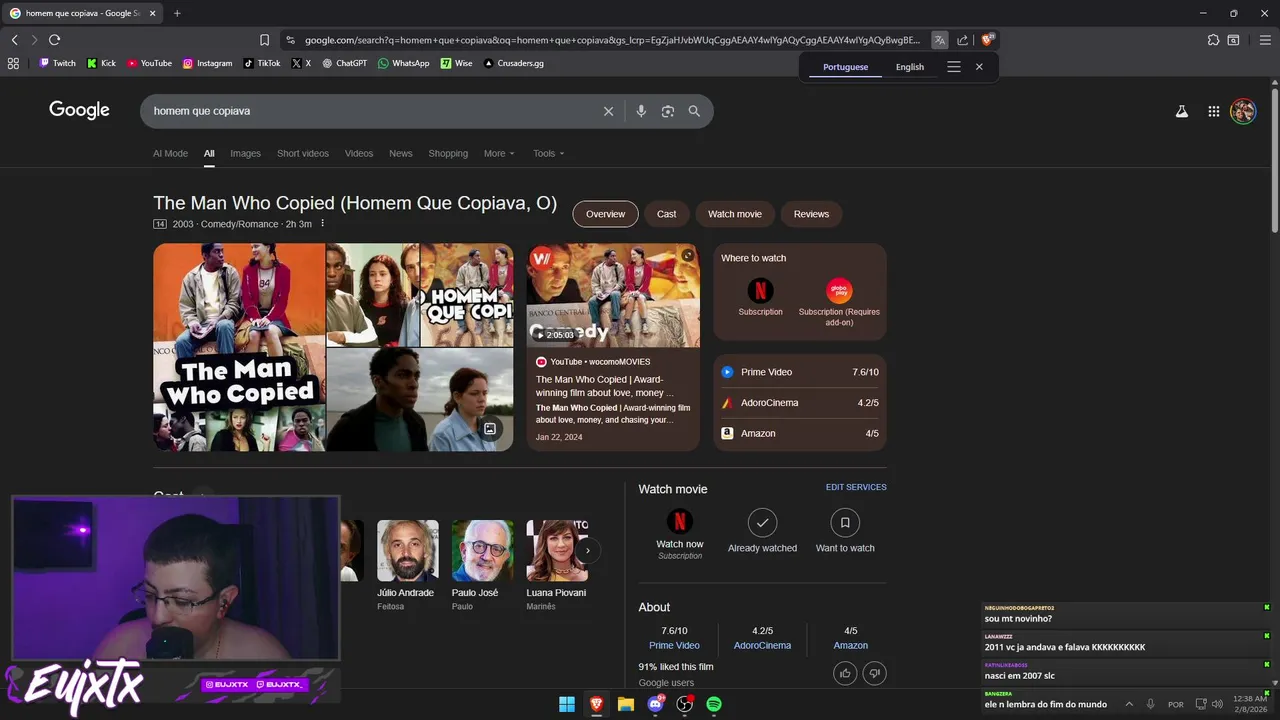Open the Google apps grid icon

tap(1213, 112)
